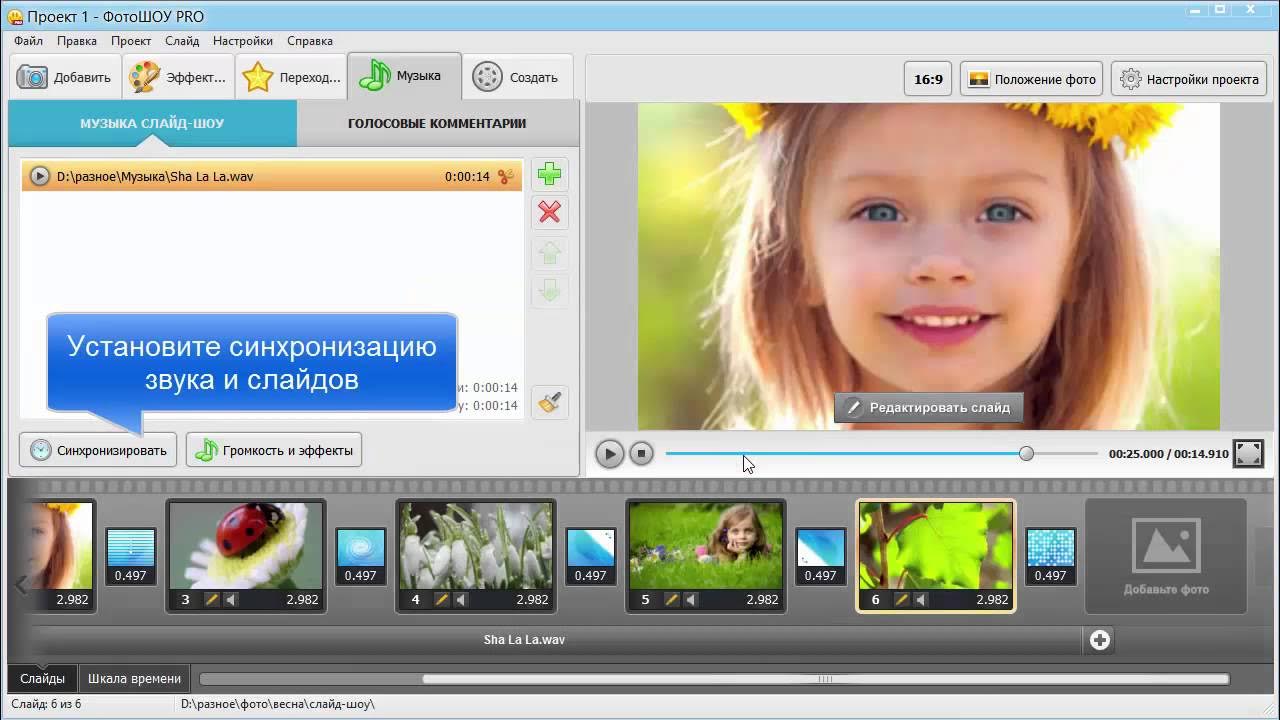Open the Проект menu

click(131, 41)
